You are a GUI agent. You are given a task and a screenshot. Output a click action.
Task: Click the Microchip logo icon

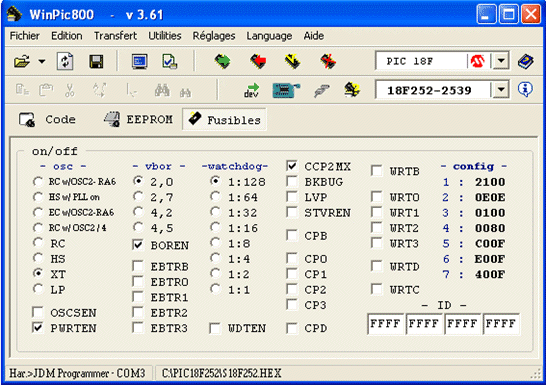pyautogui.click(x=478, y=61)
